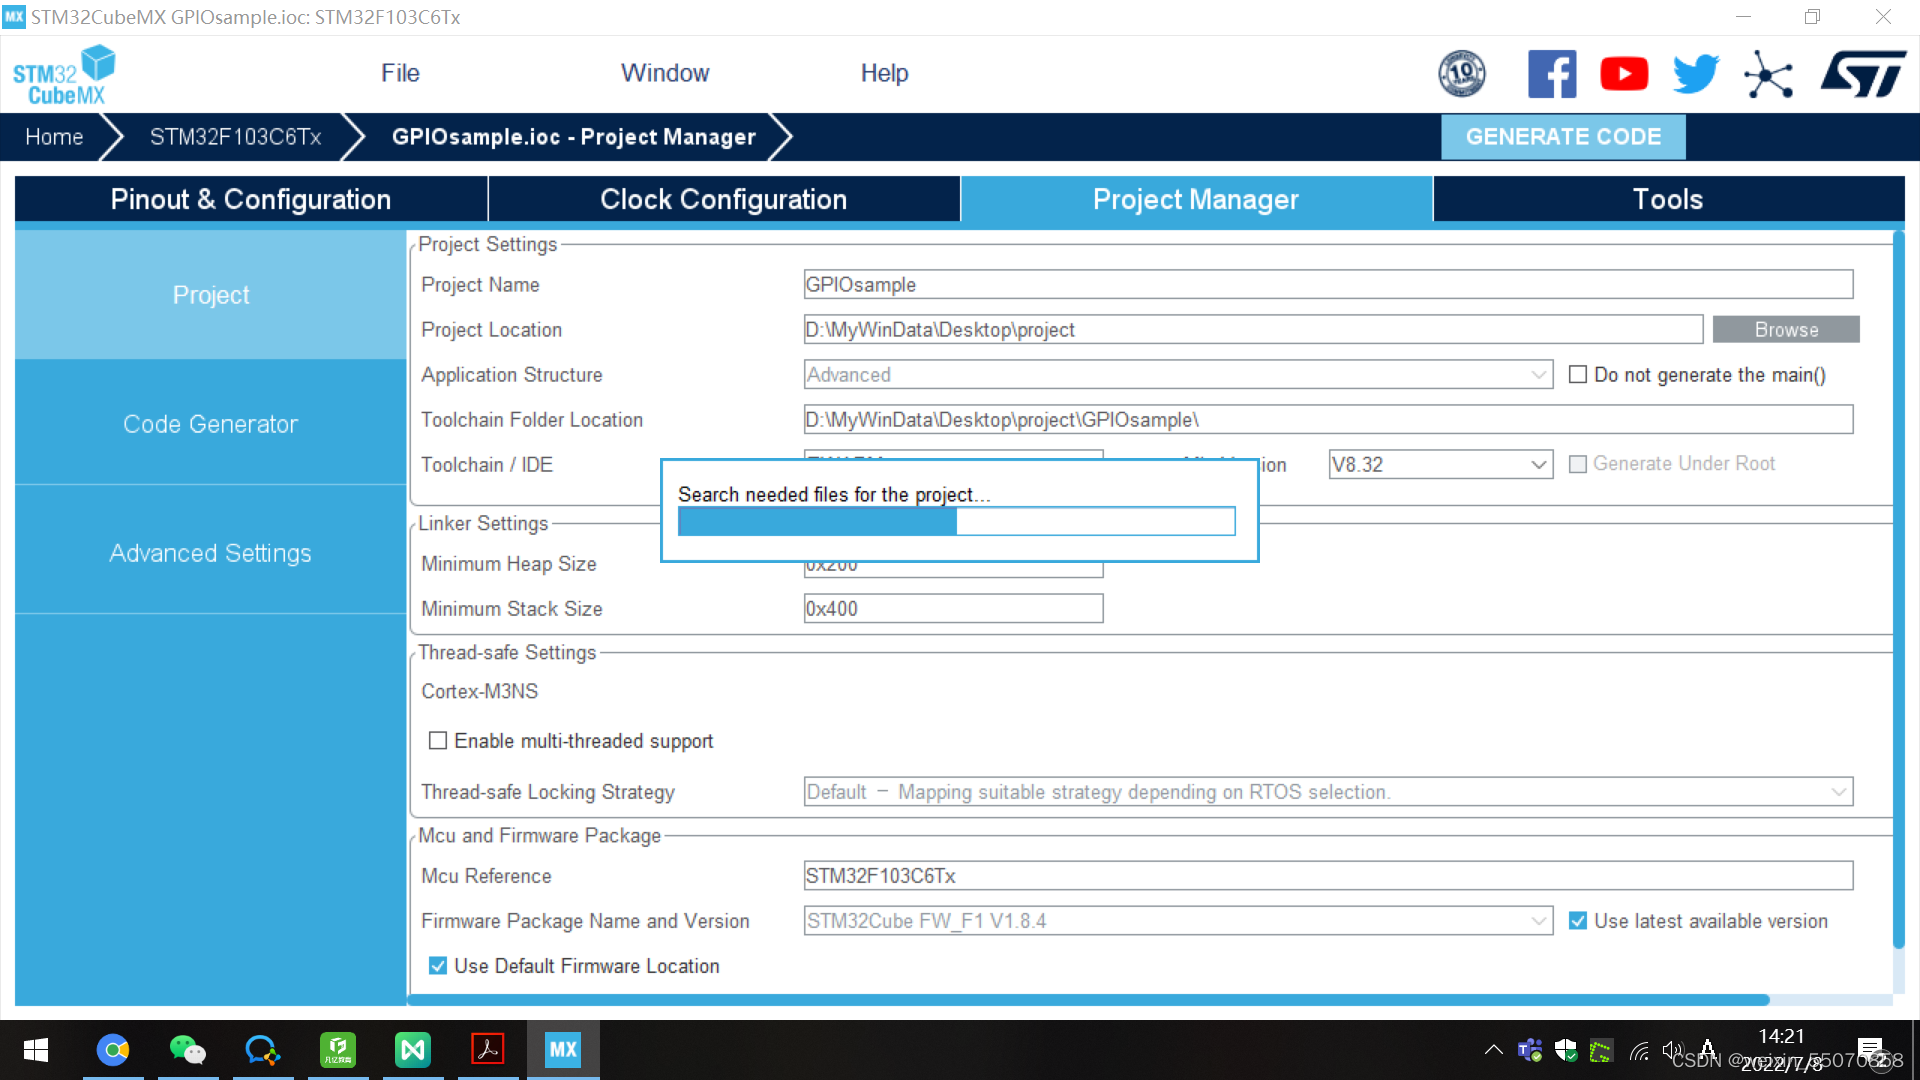Click the Browse button for location
This screenshot has height=1080, width=1920.
[x=1785, y=330]
